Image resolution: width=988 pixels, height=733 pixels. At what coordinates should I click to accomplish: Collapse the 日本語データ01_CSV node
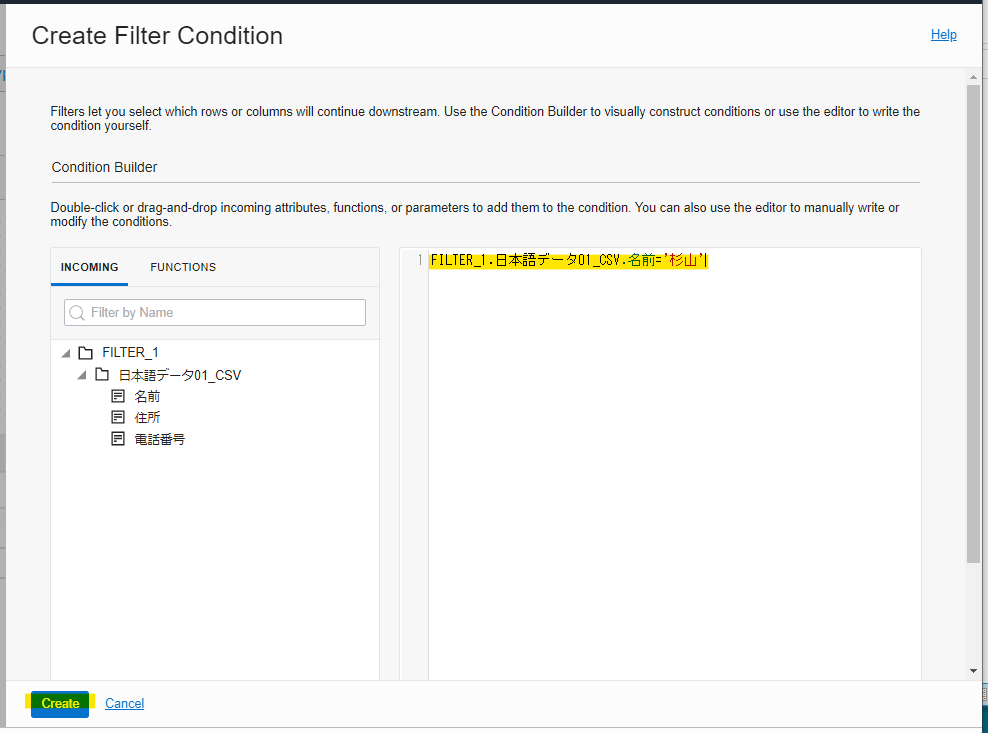point(82,375)
